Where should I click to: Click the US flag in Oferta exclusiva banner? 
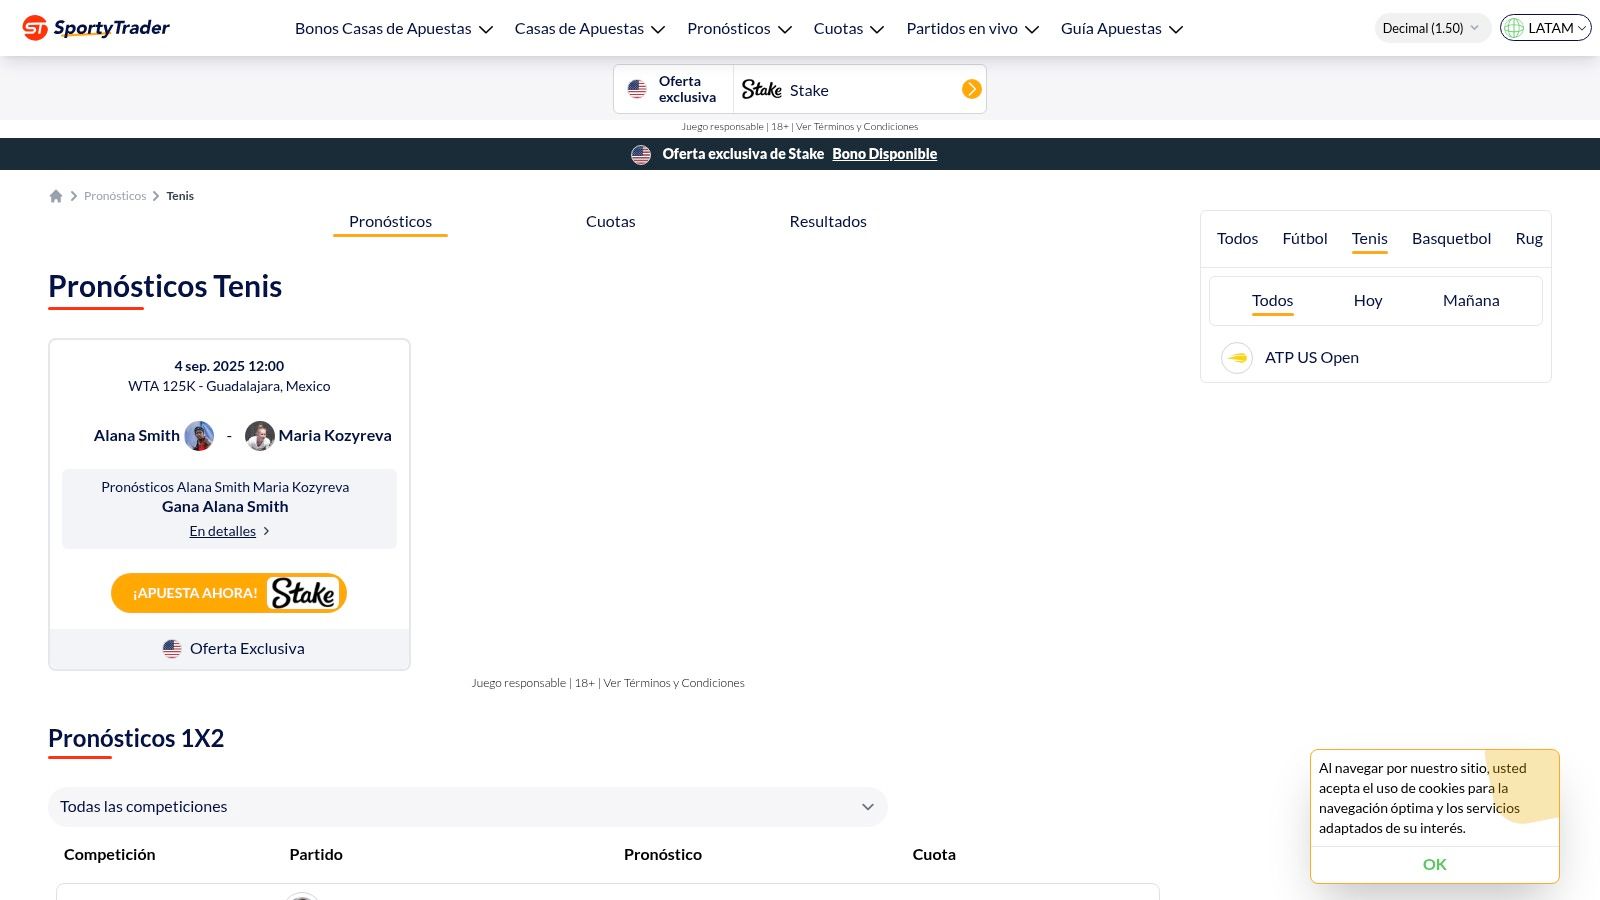pyautogui.click(x=637, y=90)
